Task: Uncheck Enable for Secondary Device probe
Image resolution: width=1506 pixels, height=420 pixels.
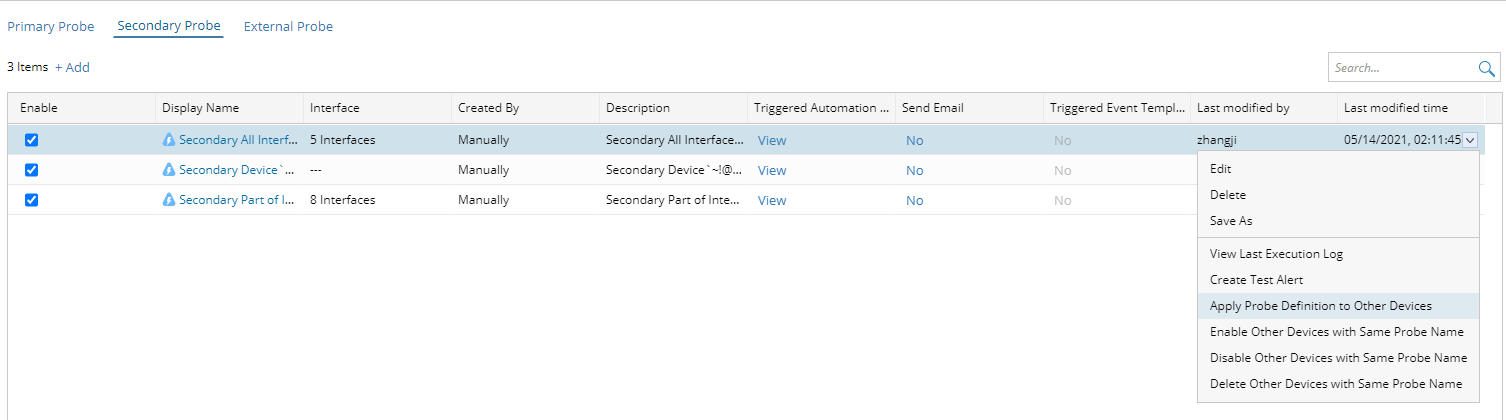Action: (31, 170)
